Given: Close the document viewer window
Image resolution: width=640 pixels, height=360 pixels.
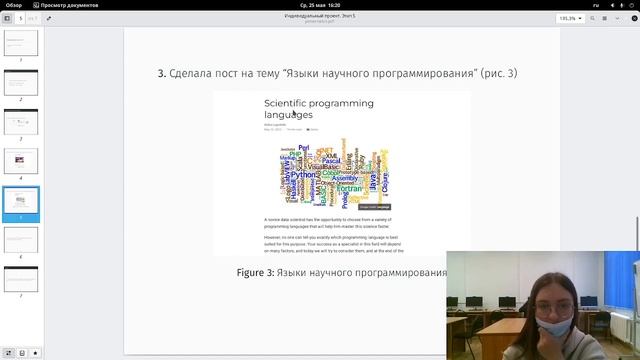Looking at the screenshot, I should 634,18.
